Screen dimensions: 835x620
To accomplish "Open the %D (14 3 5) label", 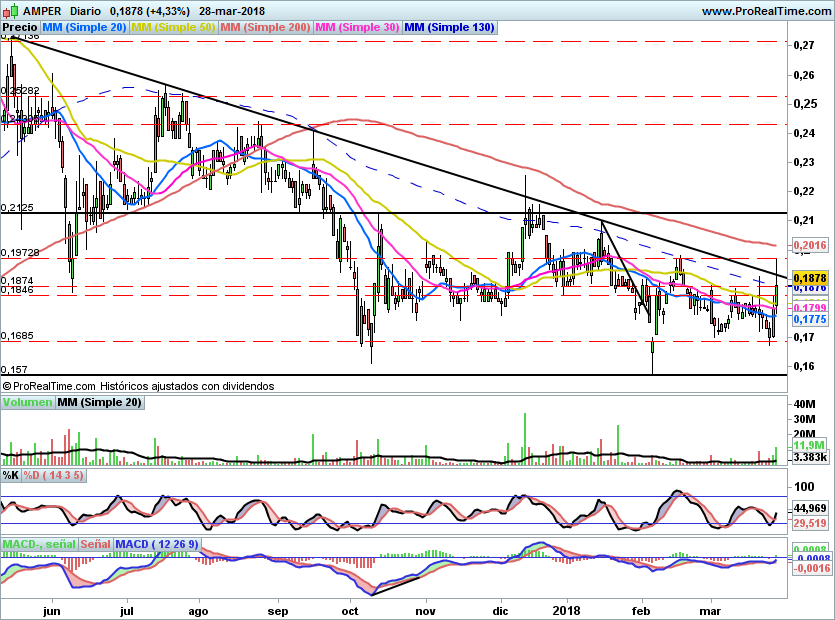I will [53, 475].
